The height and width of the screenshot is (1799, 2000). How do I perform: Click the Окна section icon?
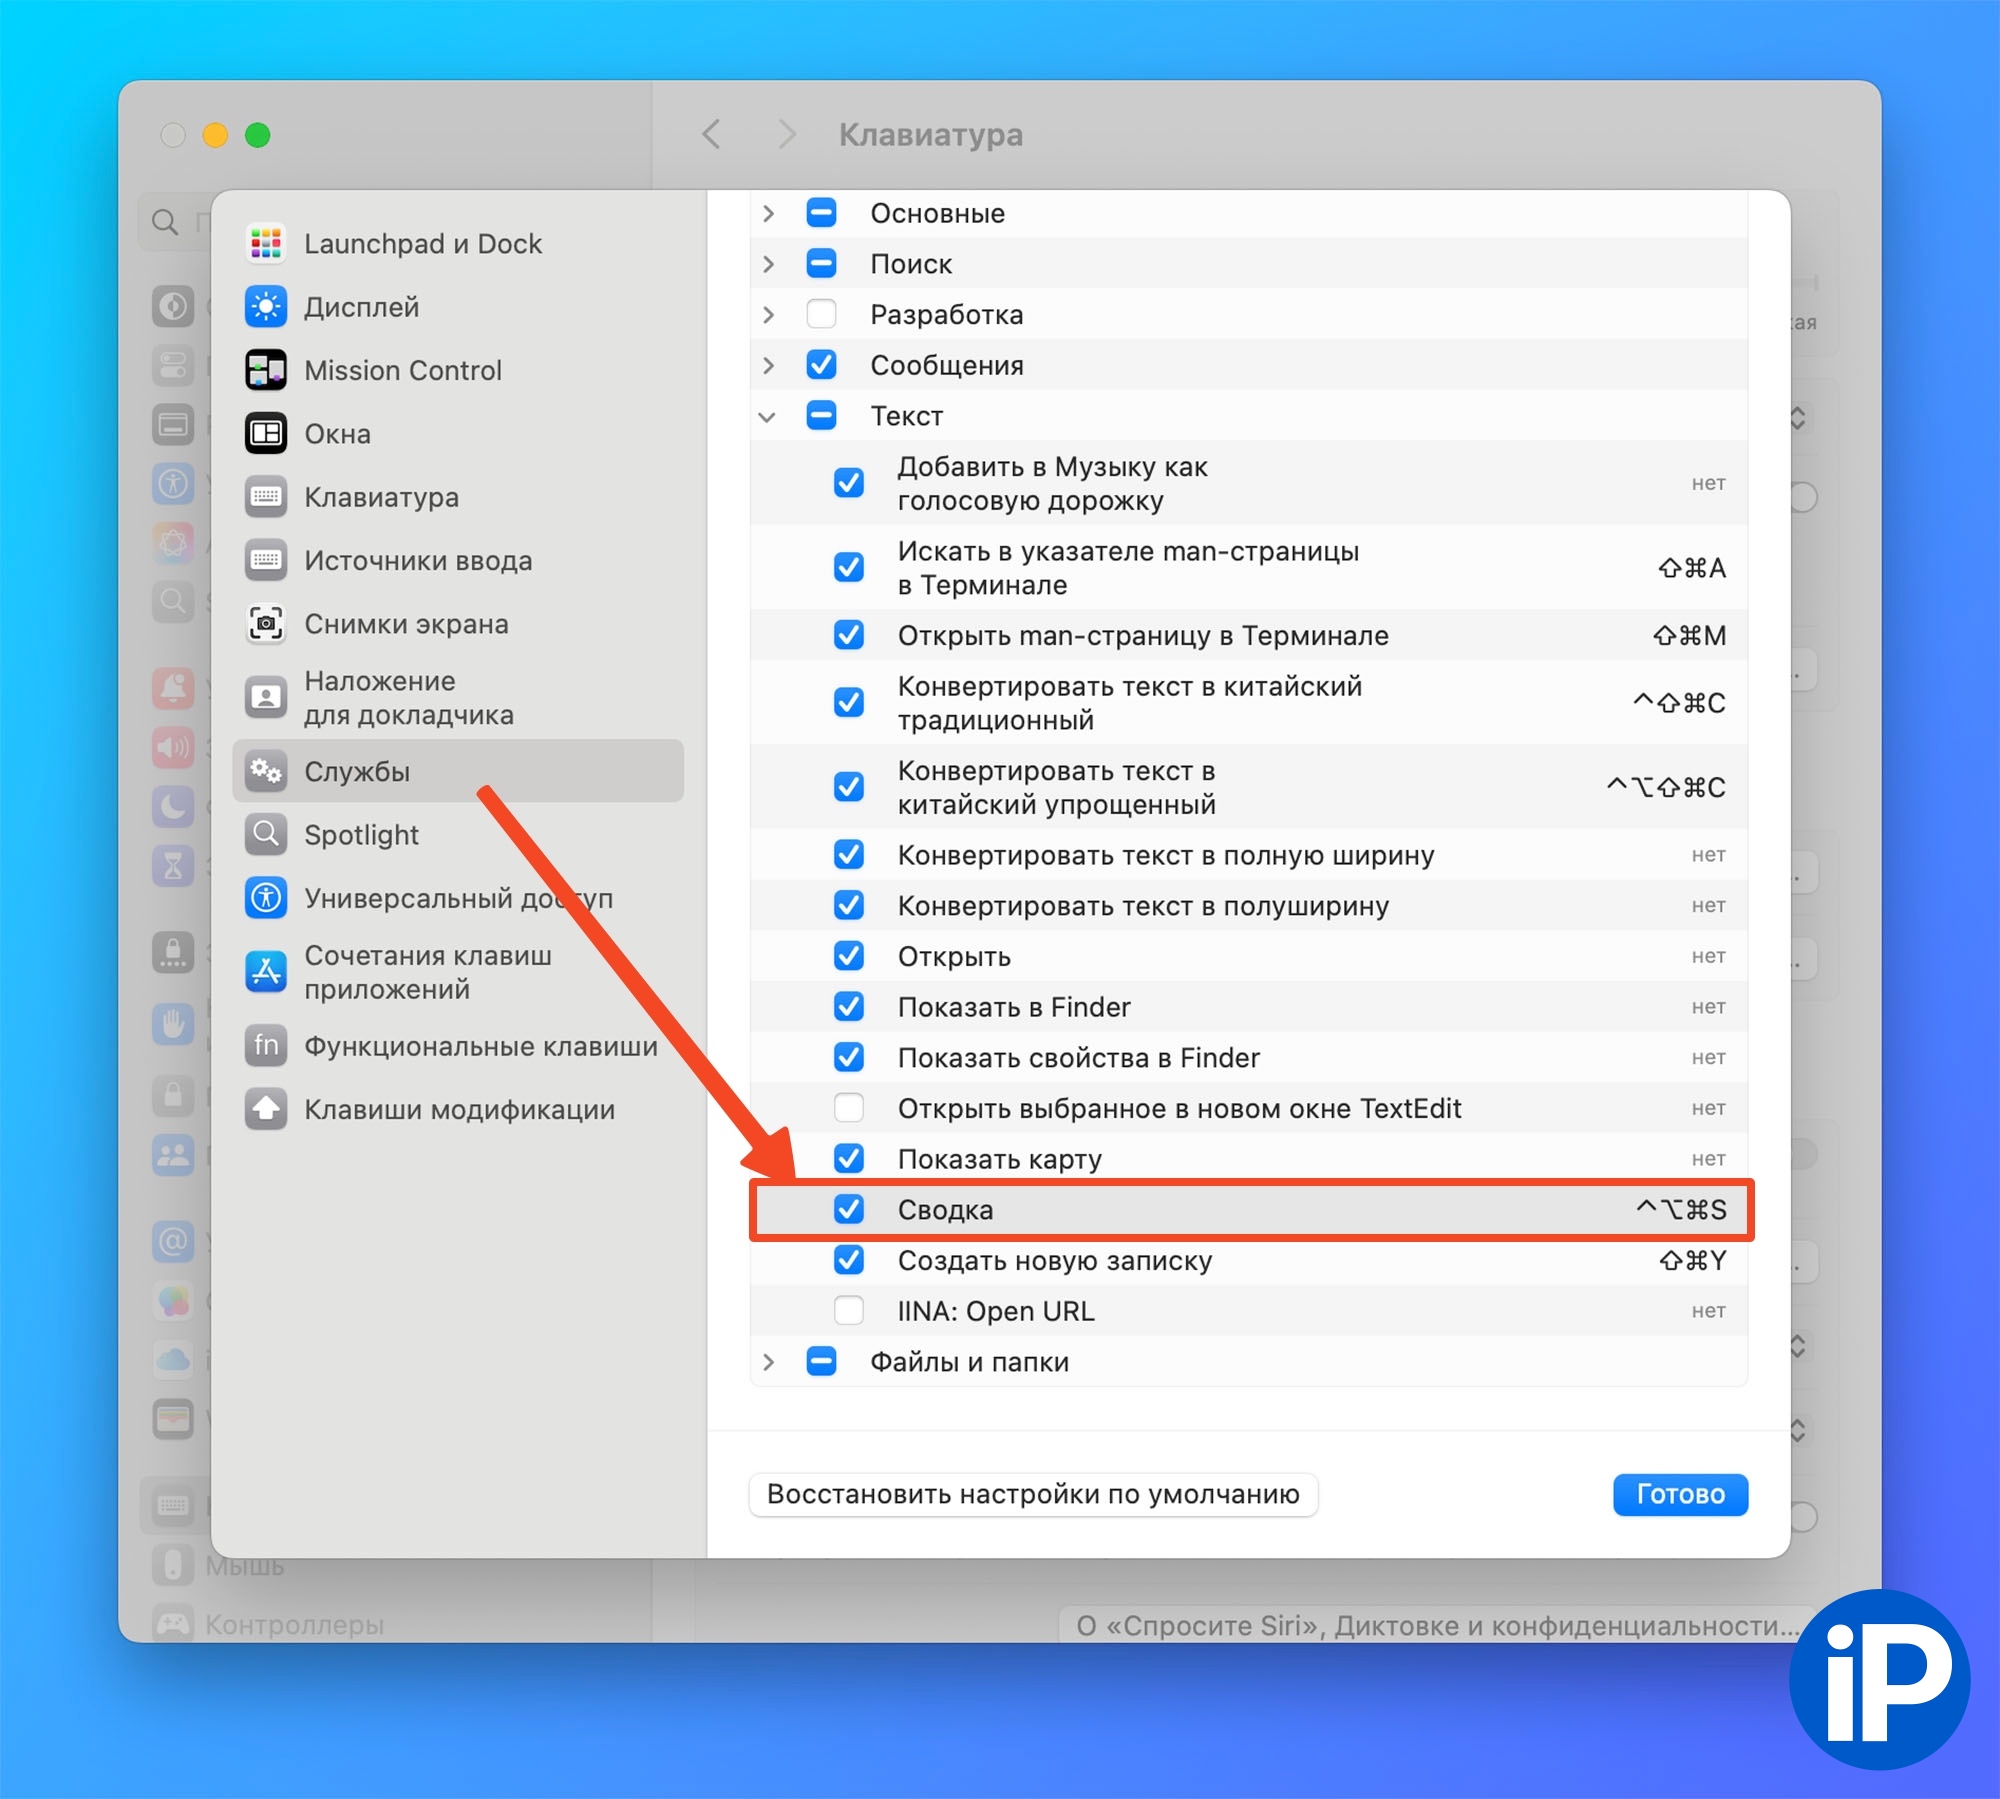pos(266,433)
